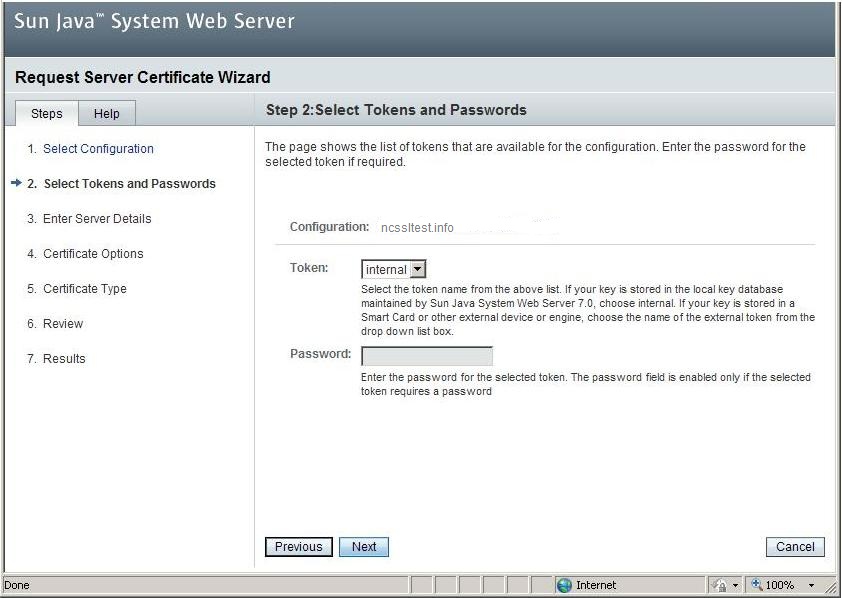The width and height of the screenshot is (842, 598).
Task: Click step 2 Select Tokens and Passwords
Action: click(x=129, y=184)
